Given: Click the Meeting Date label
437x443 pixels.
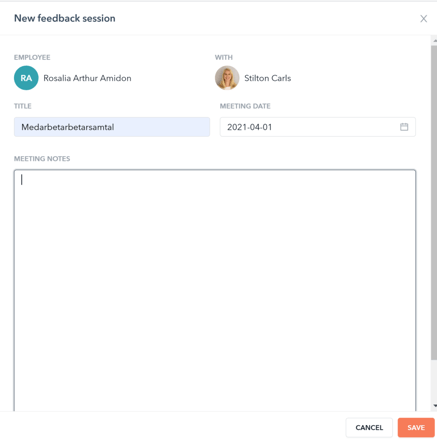Looking at the screenshot, I should pyautogui.click(x=245, y=106).
